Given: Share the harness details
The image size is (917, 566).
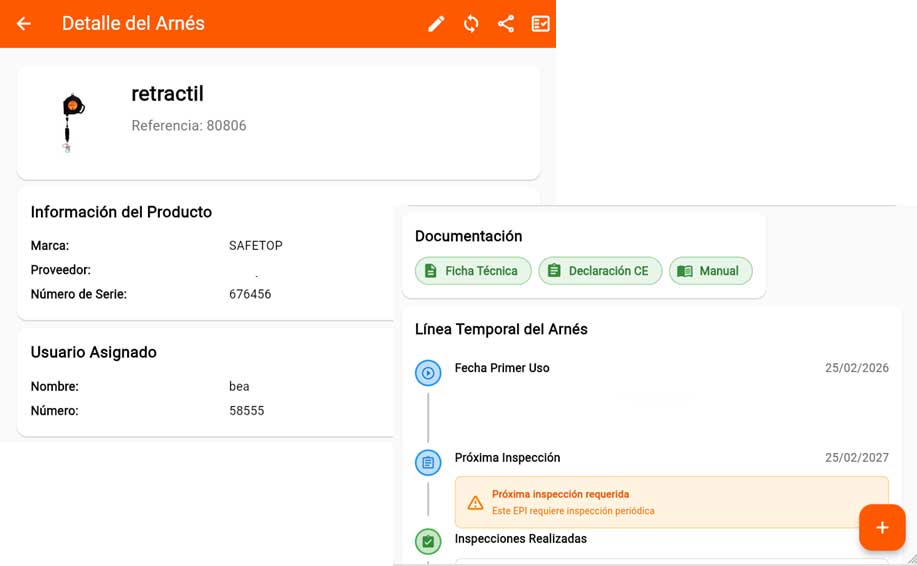Looking at the screenshot, I should click(506, 23).
